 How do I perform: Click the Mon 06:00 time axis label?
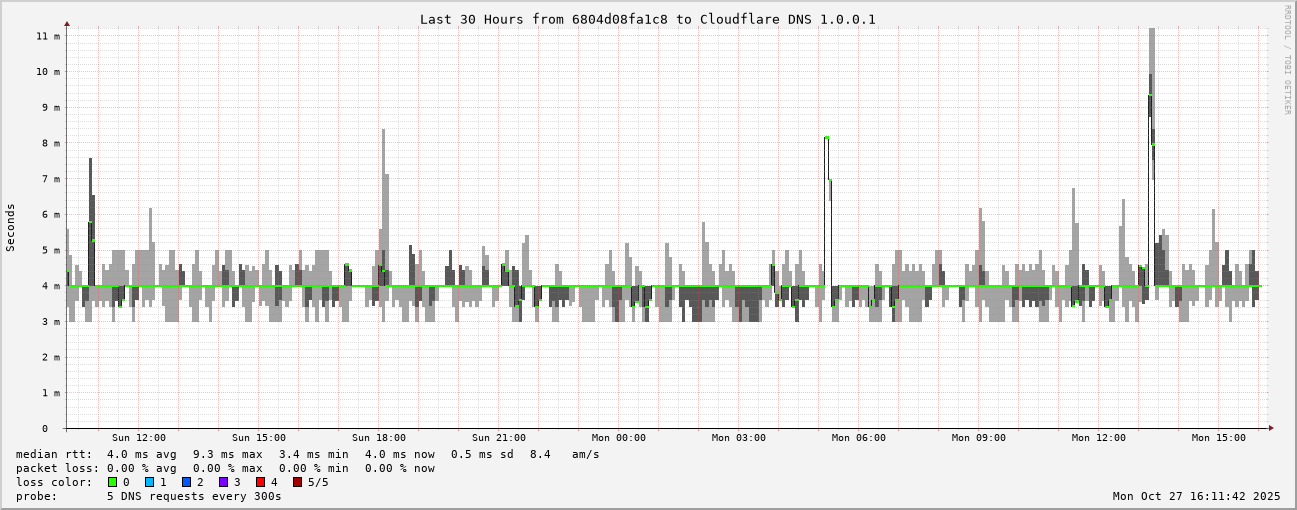point(858,438)
